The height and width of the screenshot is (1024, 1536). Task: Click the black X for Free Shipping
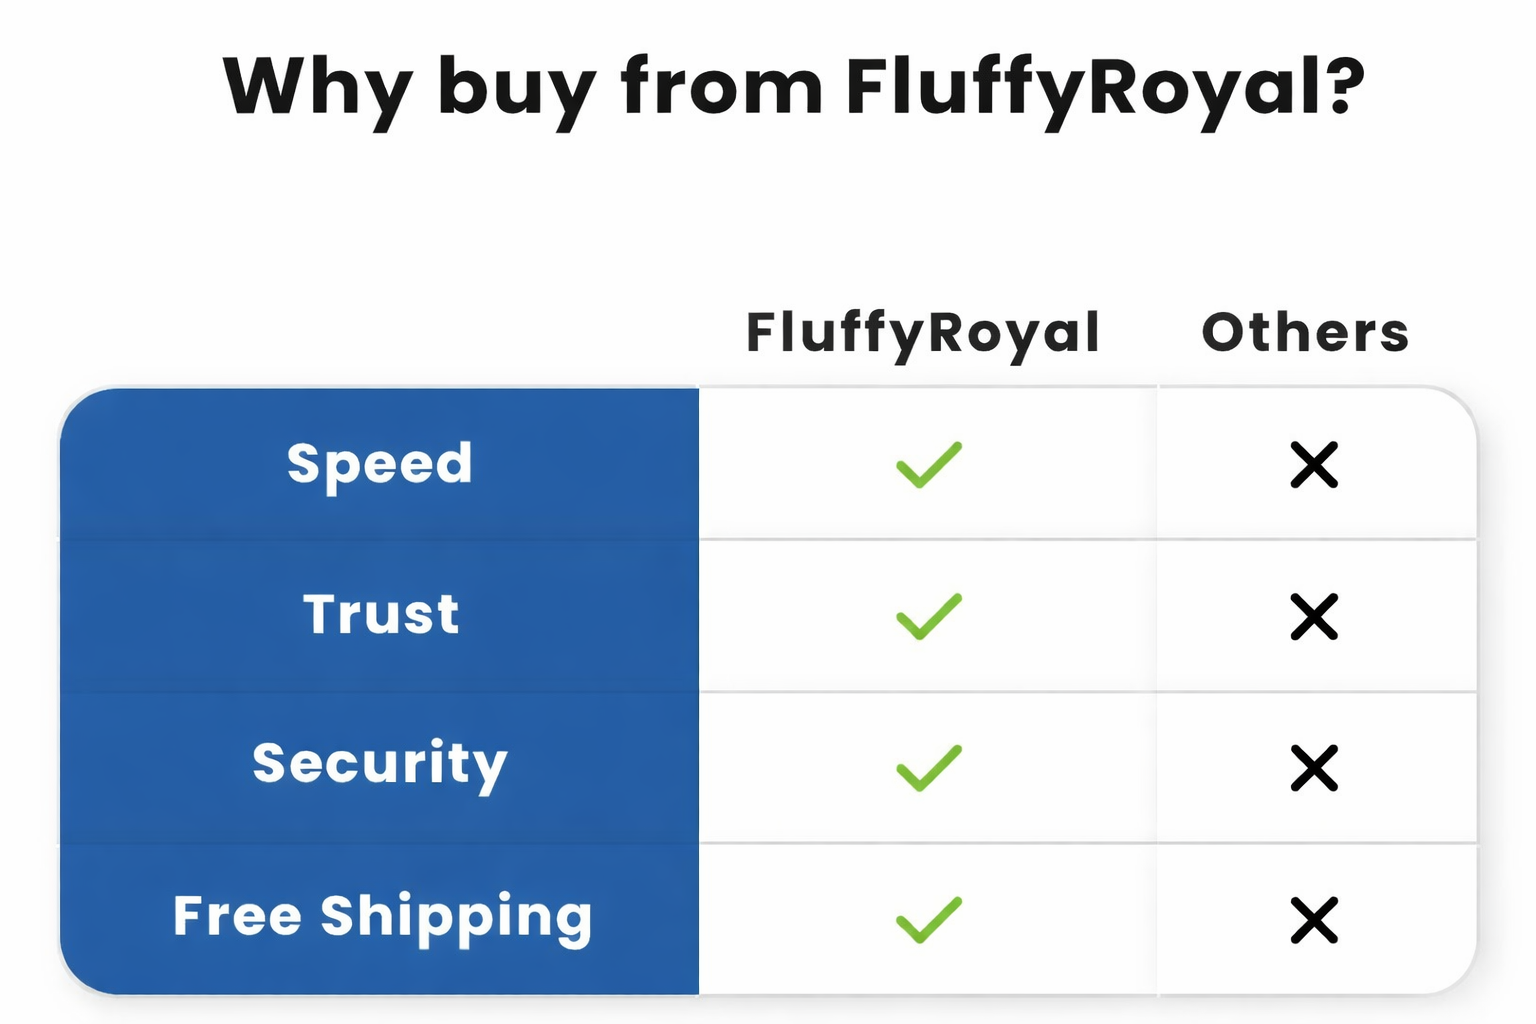tap(1314, 920)
